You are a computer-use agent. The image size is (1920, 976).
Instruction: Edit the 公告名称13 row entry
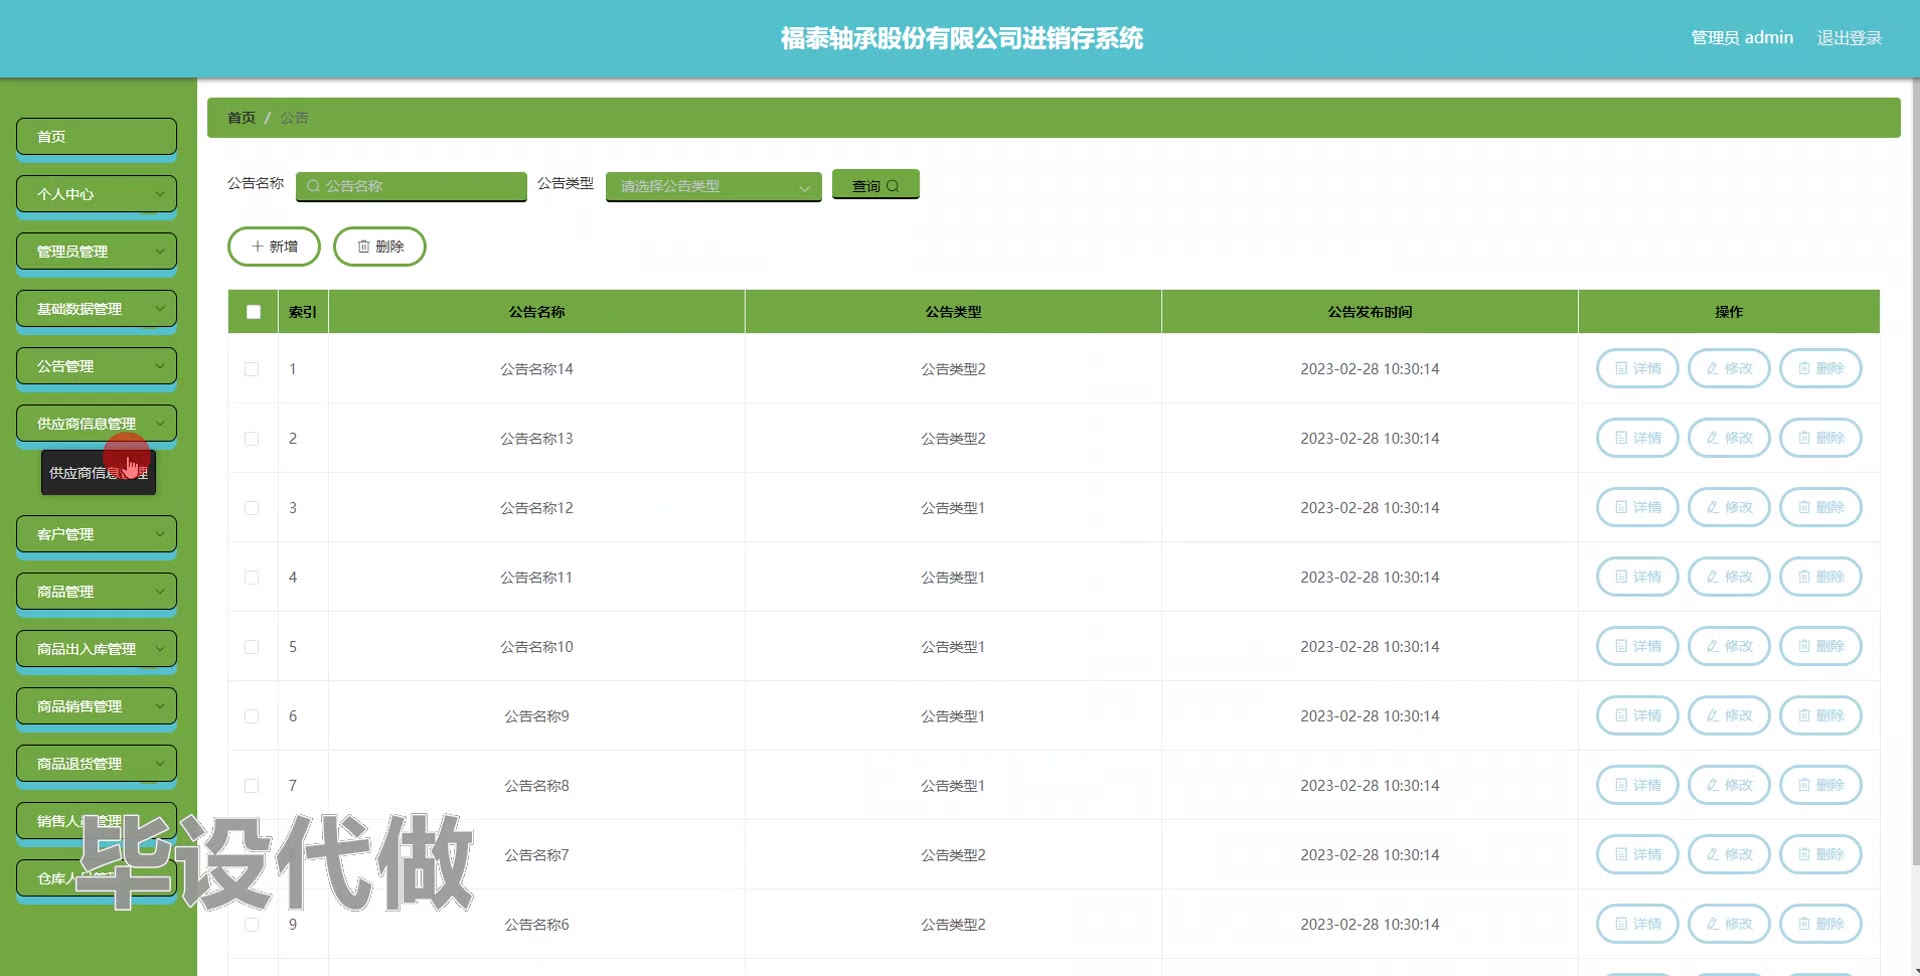pos(1728,438)
